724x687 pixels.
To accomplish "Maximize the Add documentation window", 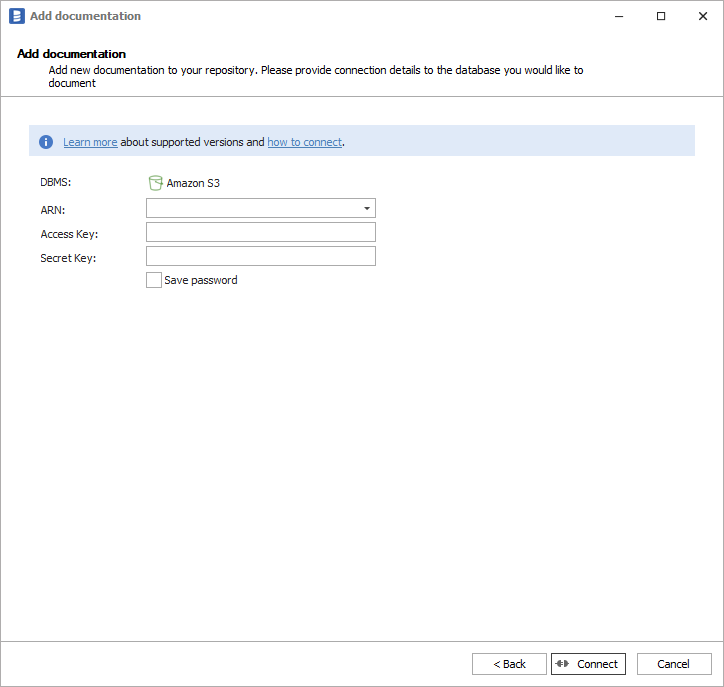I will (661, 16).
